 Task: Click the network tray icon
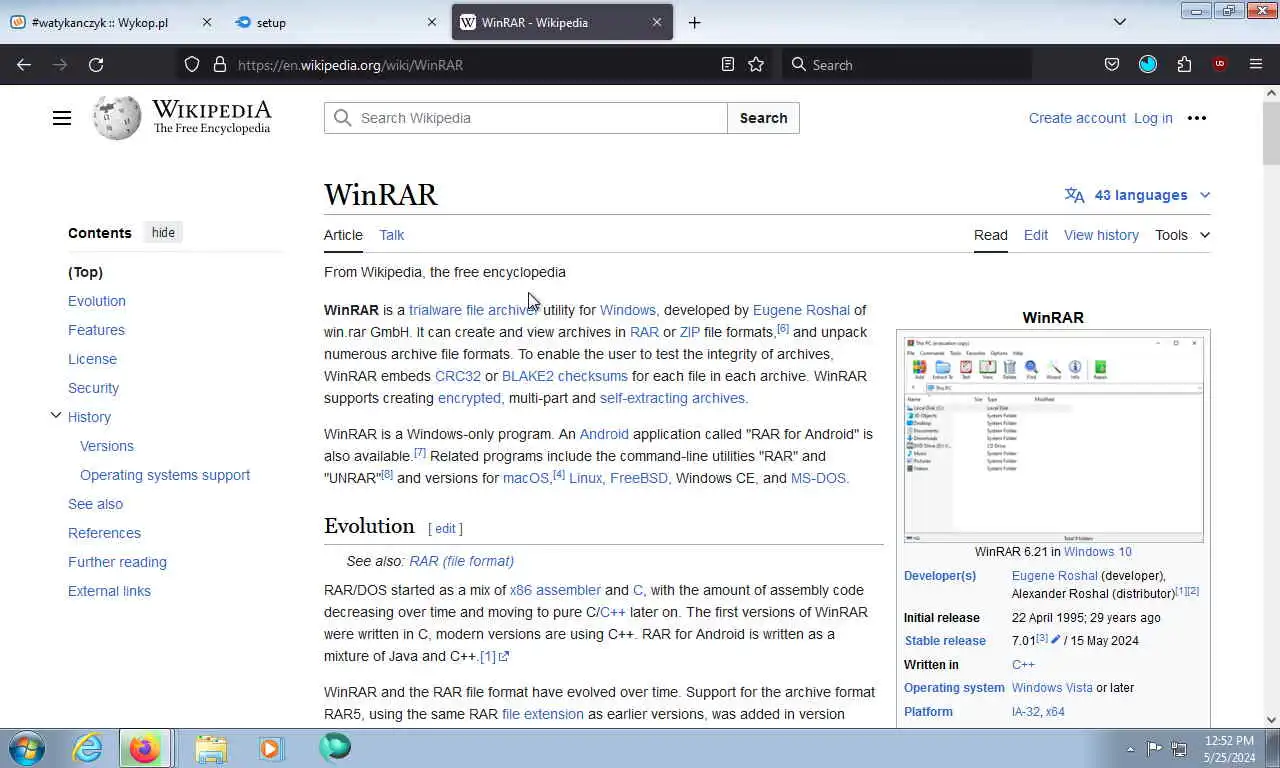1179,748
